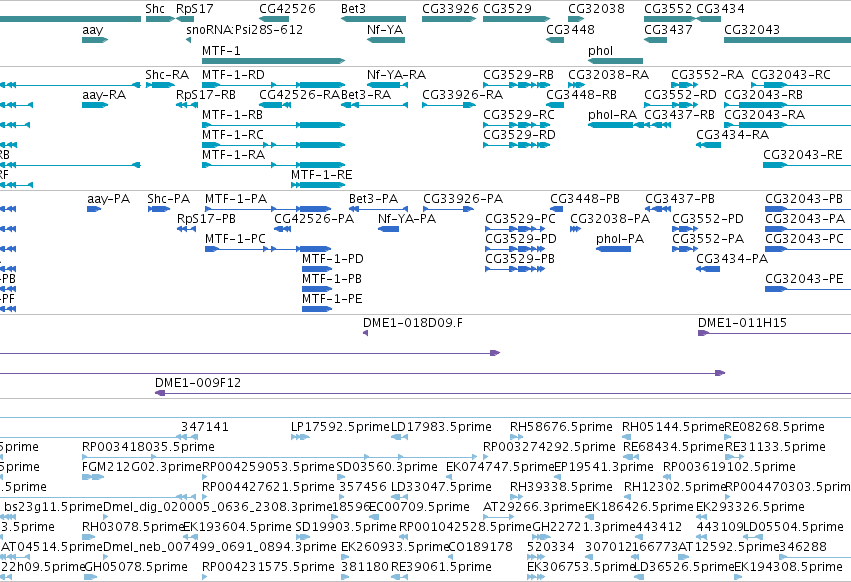Click the CG3552-RA transcript label

point(708,75)
